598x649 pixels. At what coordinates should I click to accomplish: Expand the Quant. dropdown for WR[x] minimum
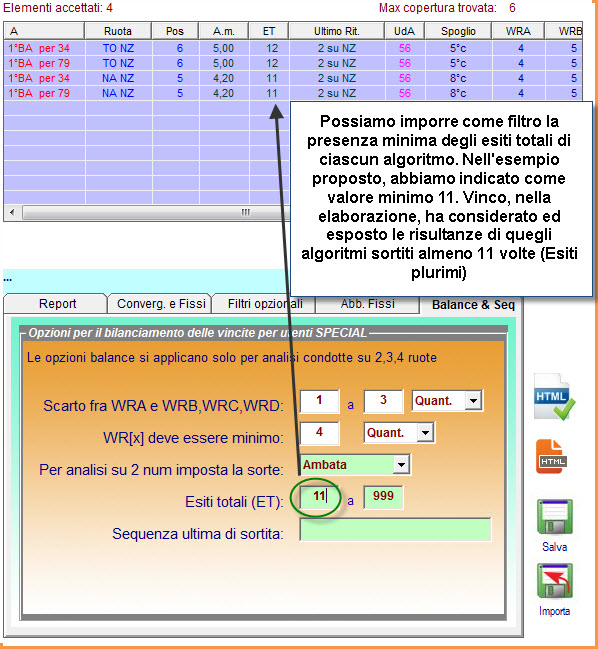[425, 433]
